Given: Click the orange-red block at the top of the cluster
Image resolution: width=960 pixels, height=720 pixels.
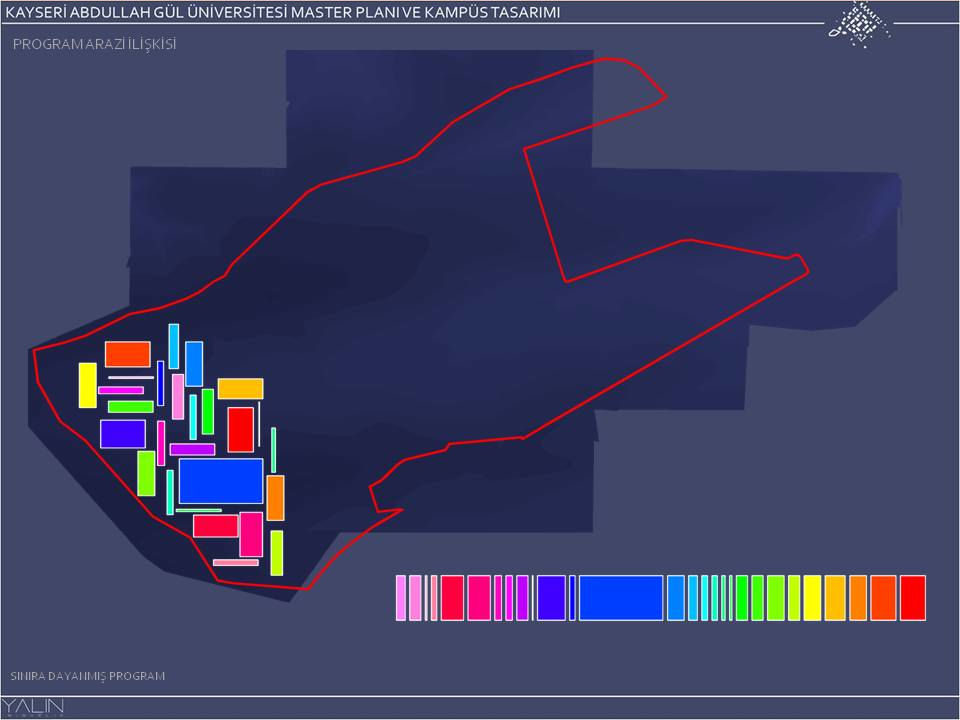Looking at the screenshot, I should 127,354.
